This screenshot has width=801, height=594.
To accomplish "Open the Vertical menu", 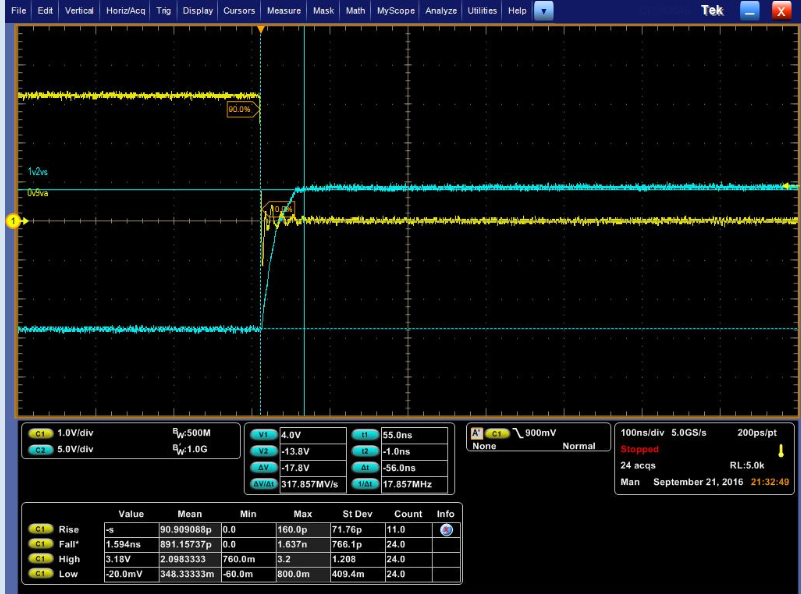I will tap(79, 10).
